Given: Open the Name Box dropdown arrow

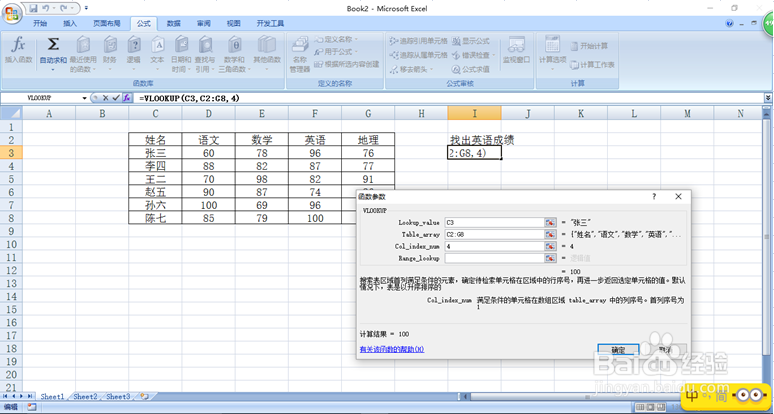Looking at the screenshot, I should click(84, 98).
